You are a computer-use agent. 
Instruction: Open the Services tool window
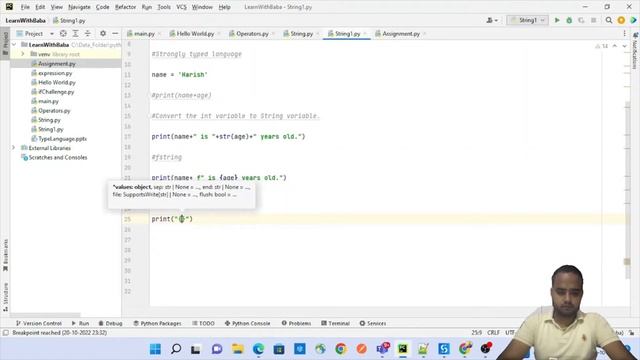tap(373, 323)
